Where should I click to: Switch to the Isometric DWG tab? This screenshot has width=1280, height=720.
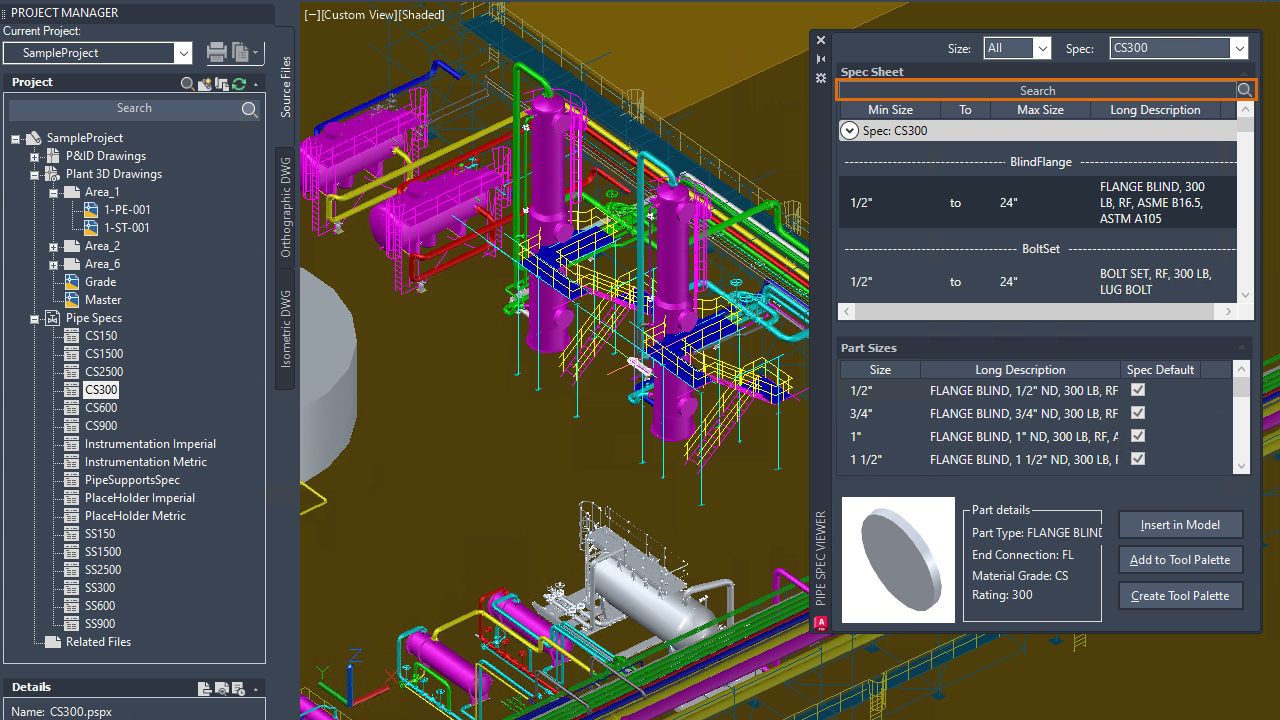tap(285, 329)
